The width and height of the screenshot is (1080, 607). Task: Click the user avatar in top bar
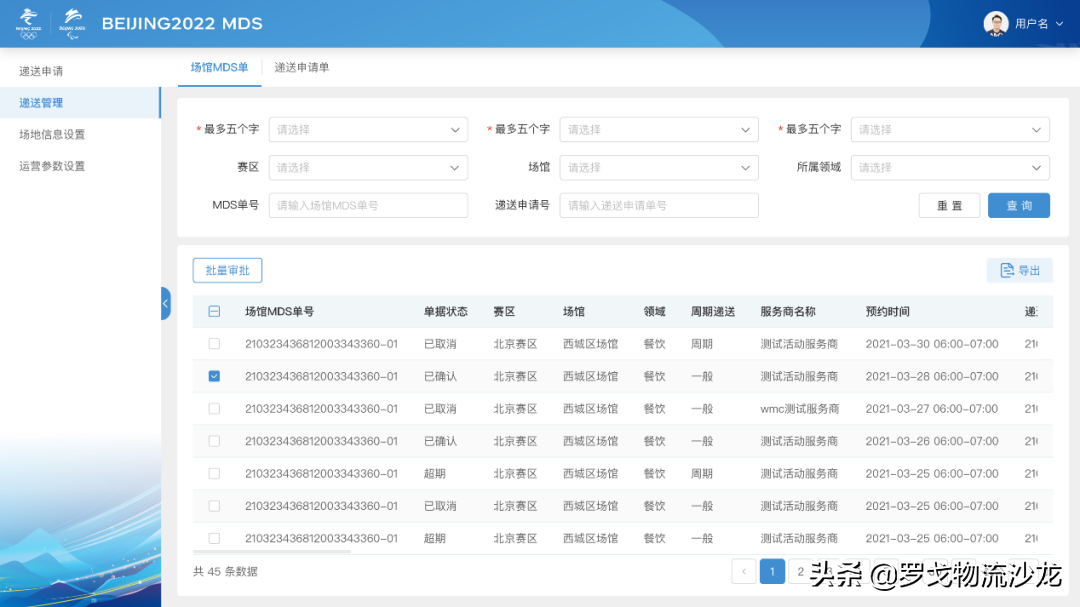click(996, 22)
